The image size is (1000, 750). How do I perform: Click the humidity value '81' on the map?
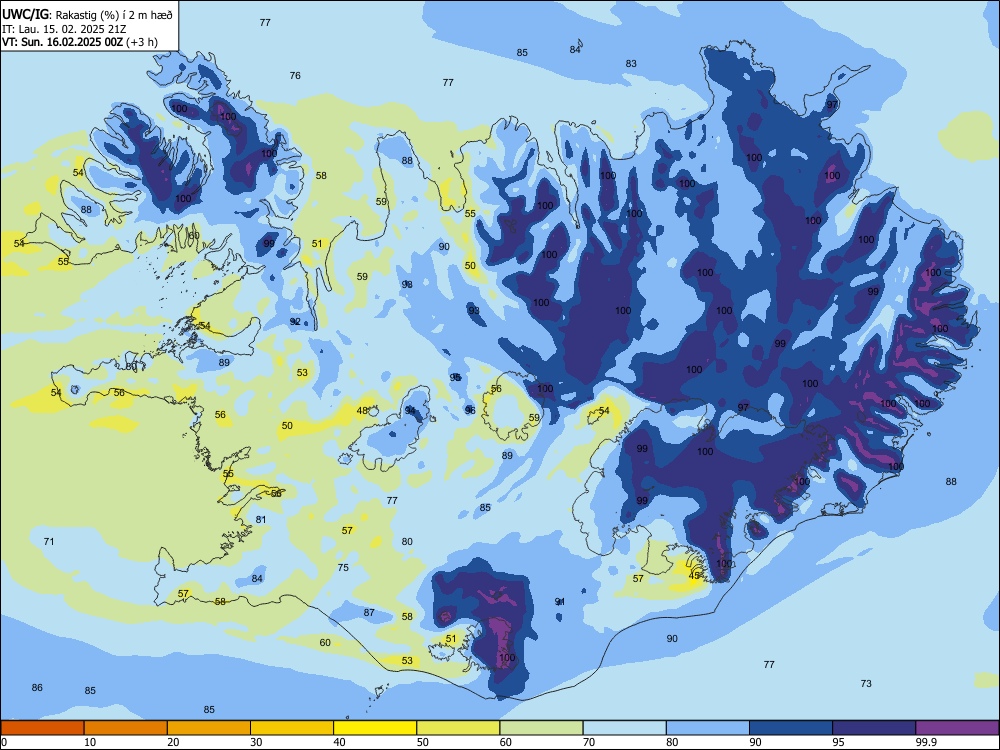[260, 520]
